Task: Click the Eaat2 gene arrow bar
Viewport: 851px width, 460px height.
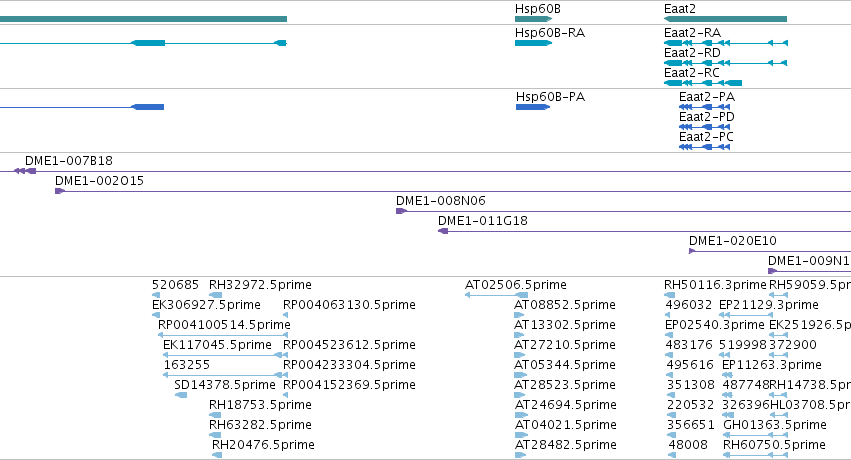Action: (x=725, y=19)
